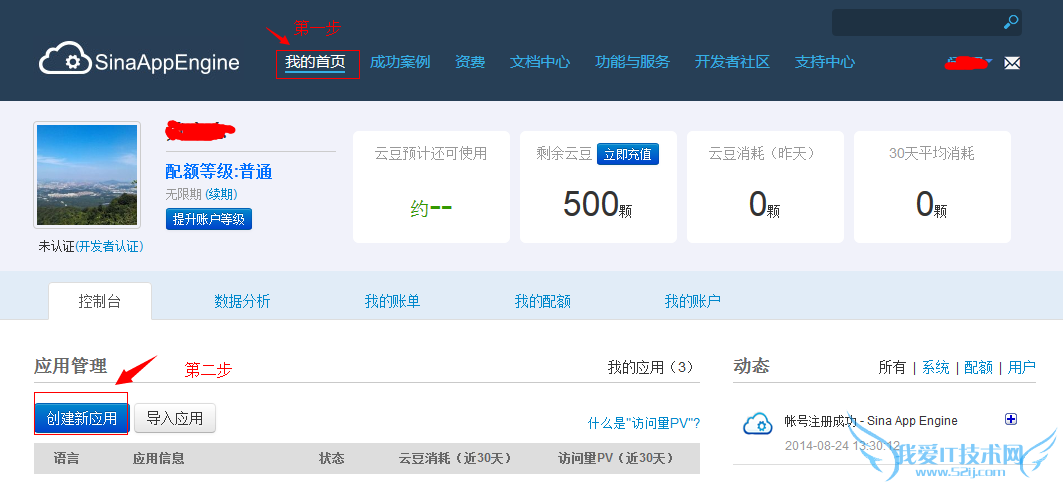The height and width of the screenshot is (487, 1063).
Task: Click the 应用信息 column header
Action: 159,459
